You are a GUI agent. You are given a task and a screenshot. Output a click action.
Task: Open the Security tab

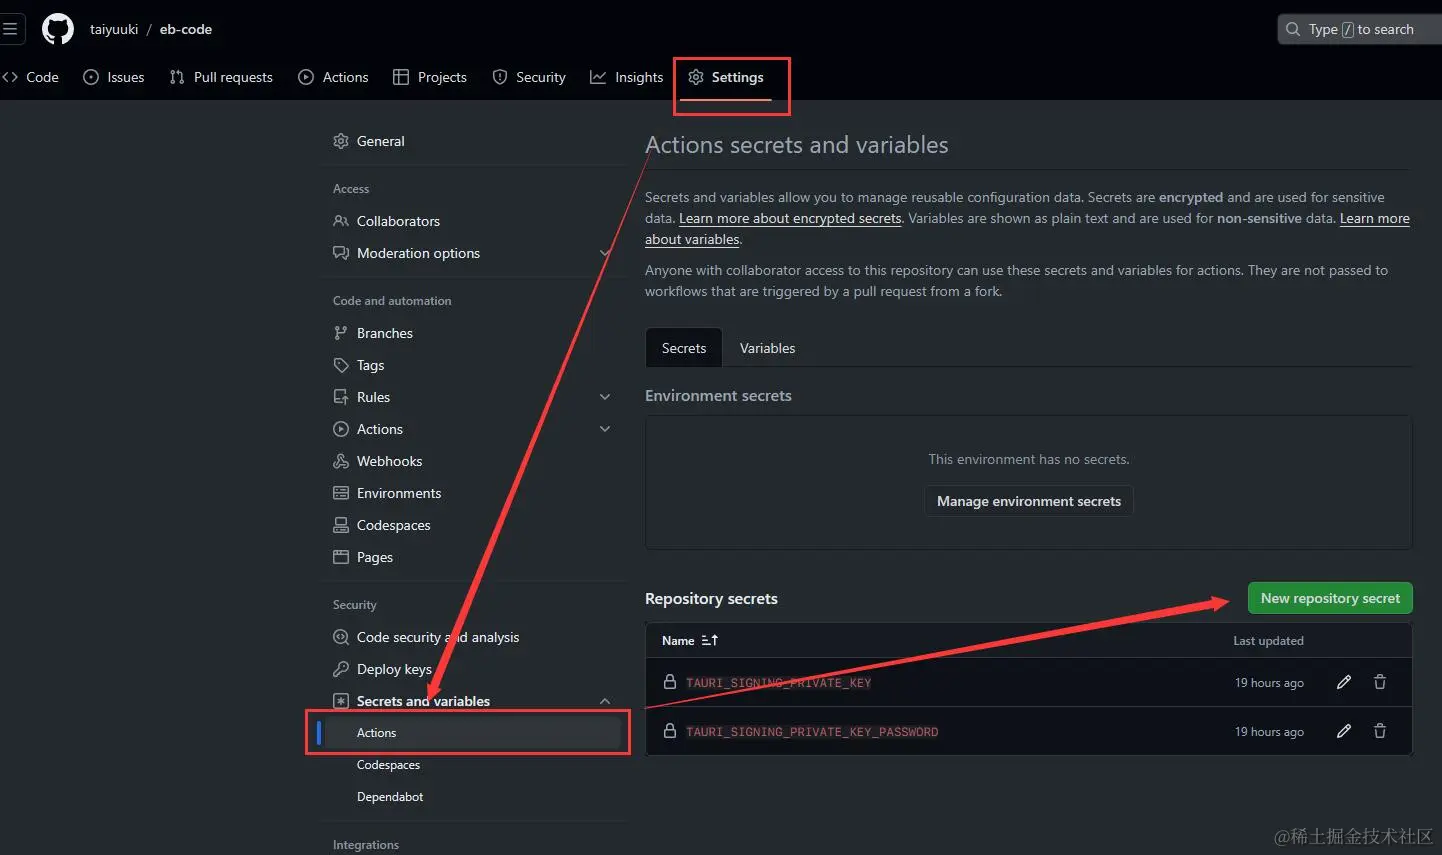pos(529,77)
